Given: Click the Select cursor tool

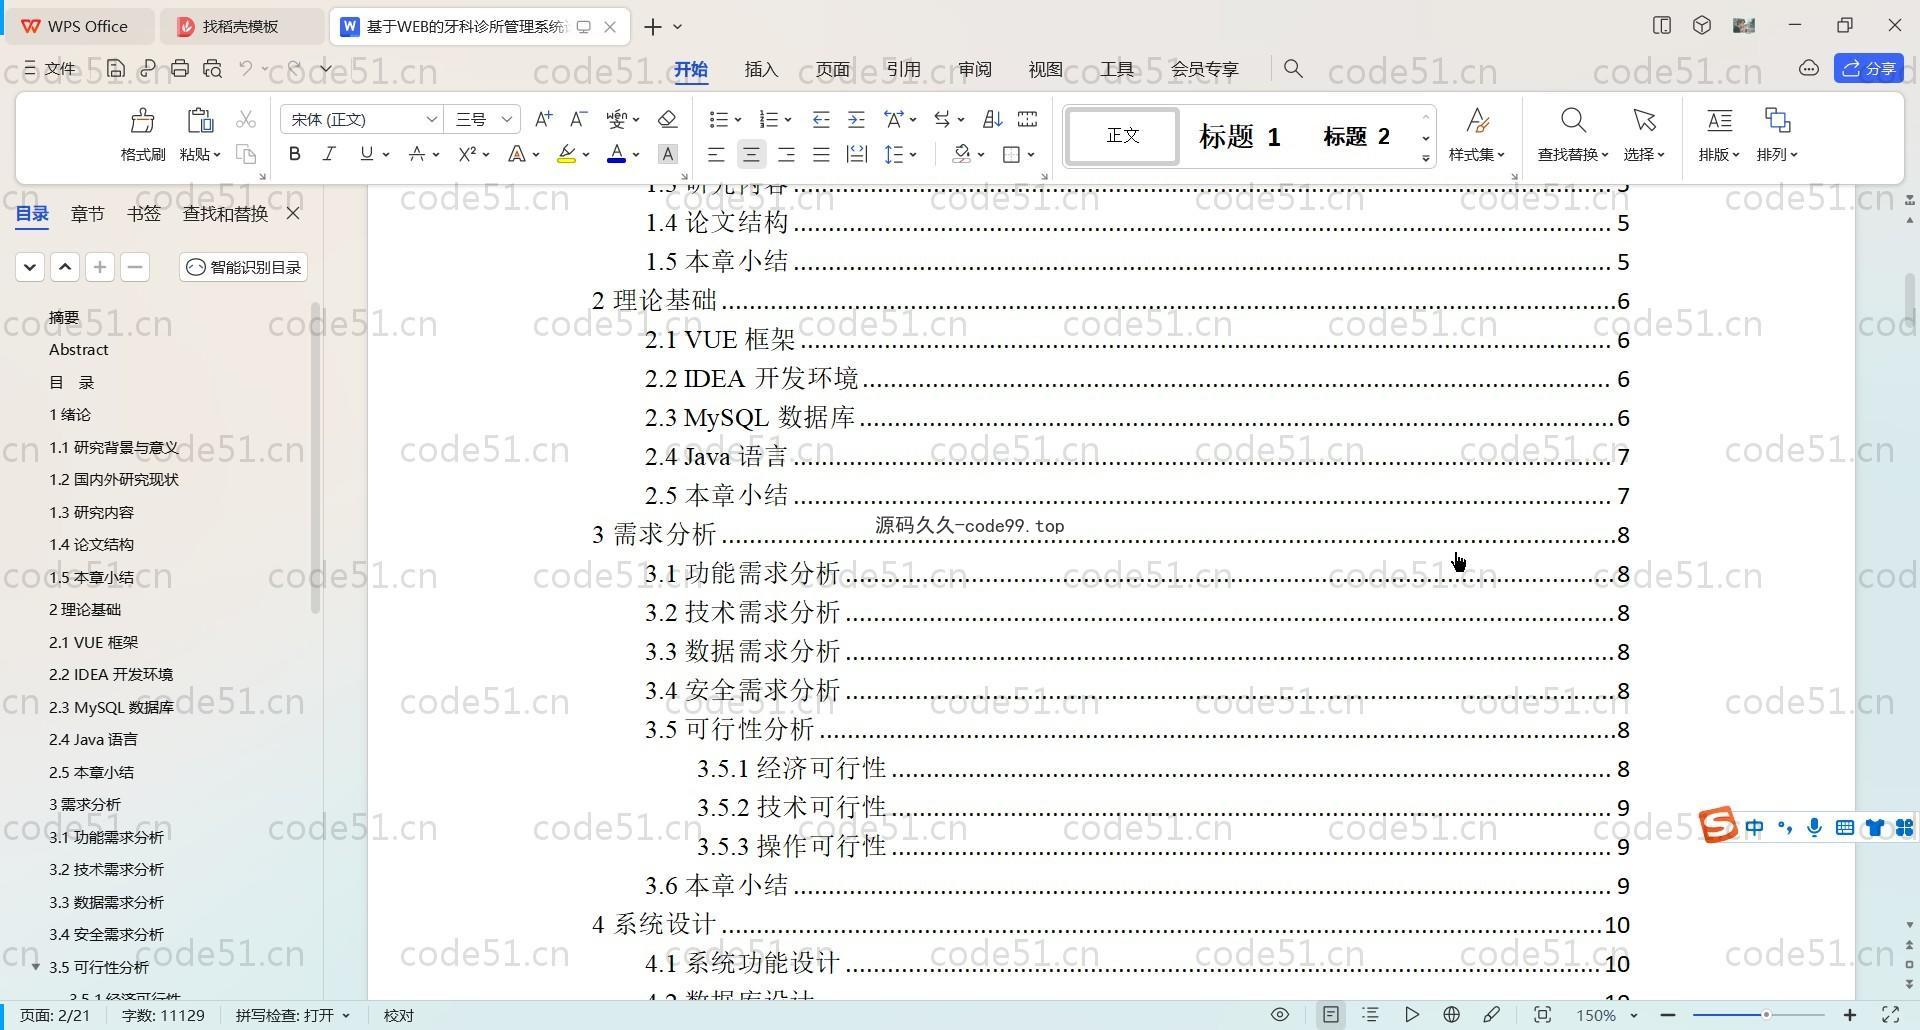Looking at the screenshot, I should click(x=1644, y=121).
